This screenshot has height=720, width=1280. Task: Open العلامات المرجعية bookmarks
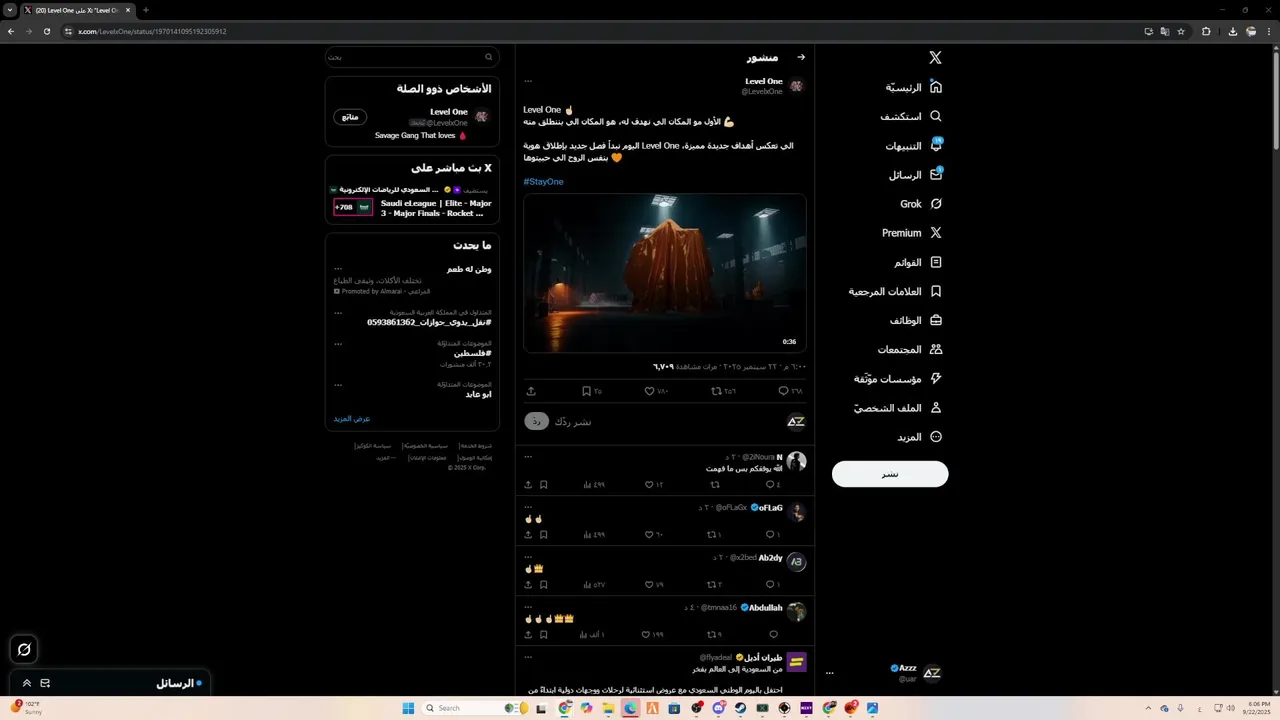pos(895,291)
